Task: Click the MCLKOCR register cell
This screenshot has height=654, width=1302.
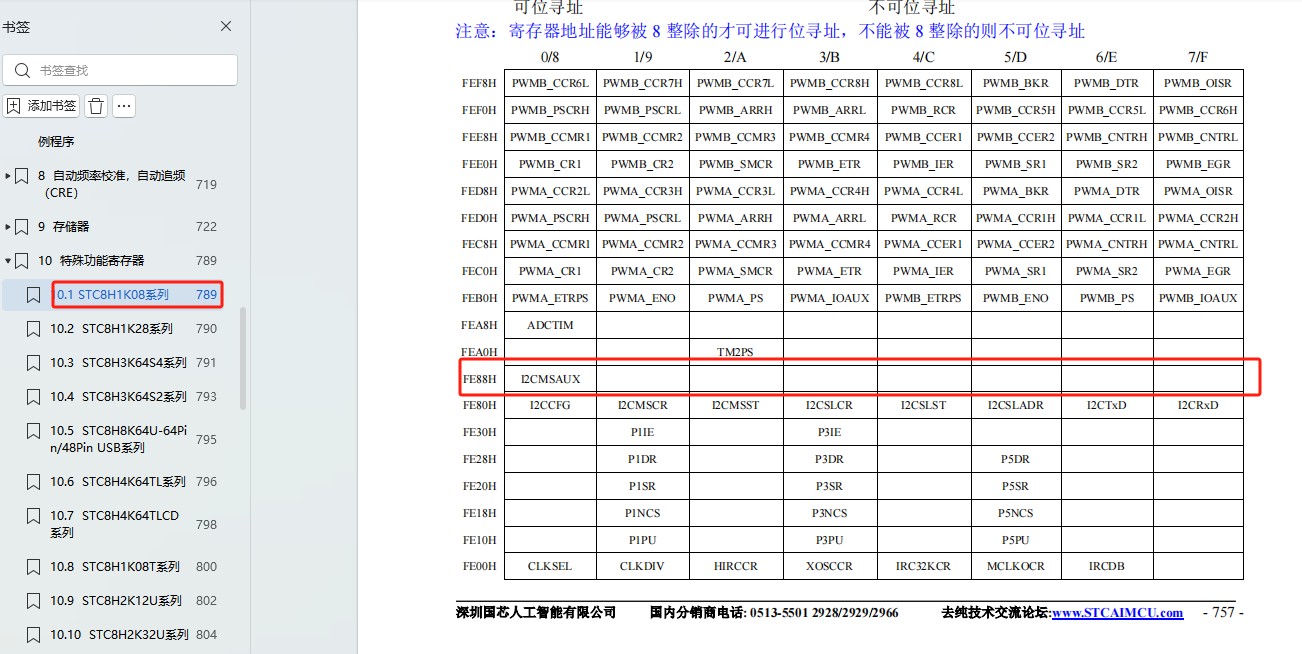Action: pyautogui.click(x=1016, y=566)
